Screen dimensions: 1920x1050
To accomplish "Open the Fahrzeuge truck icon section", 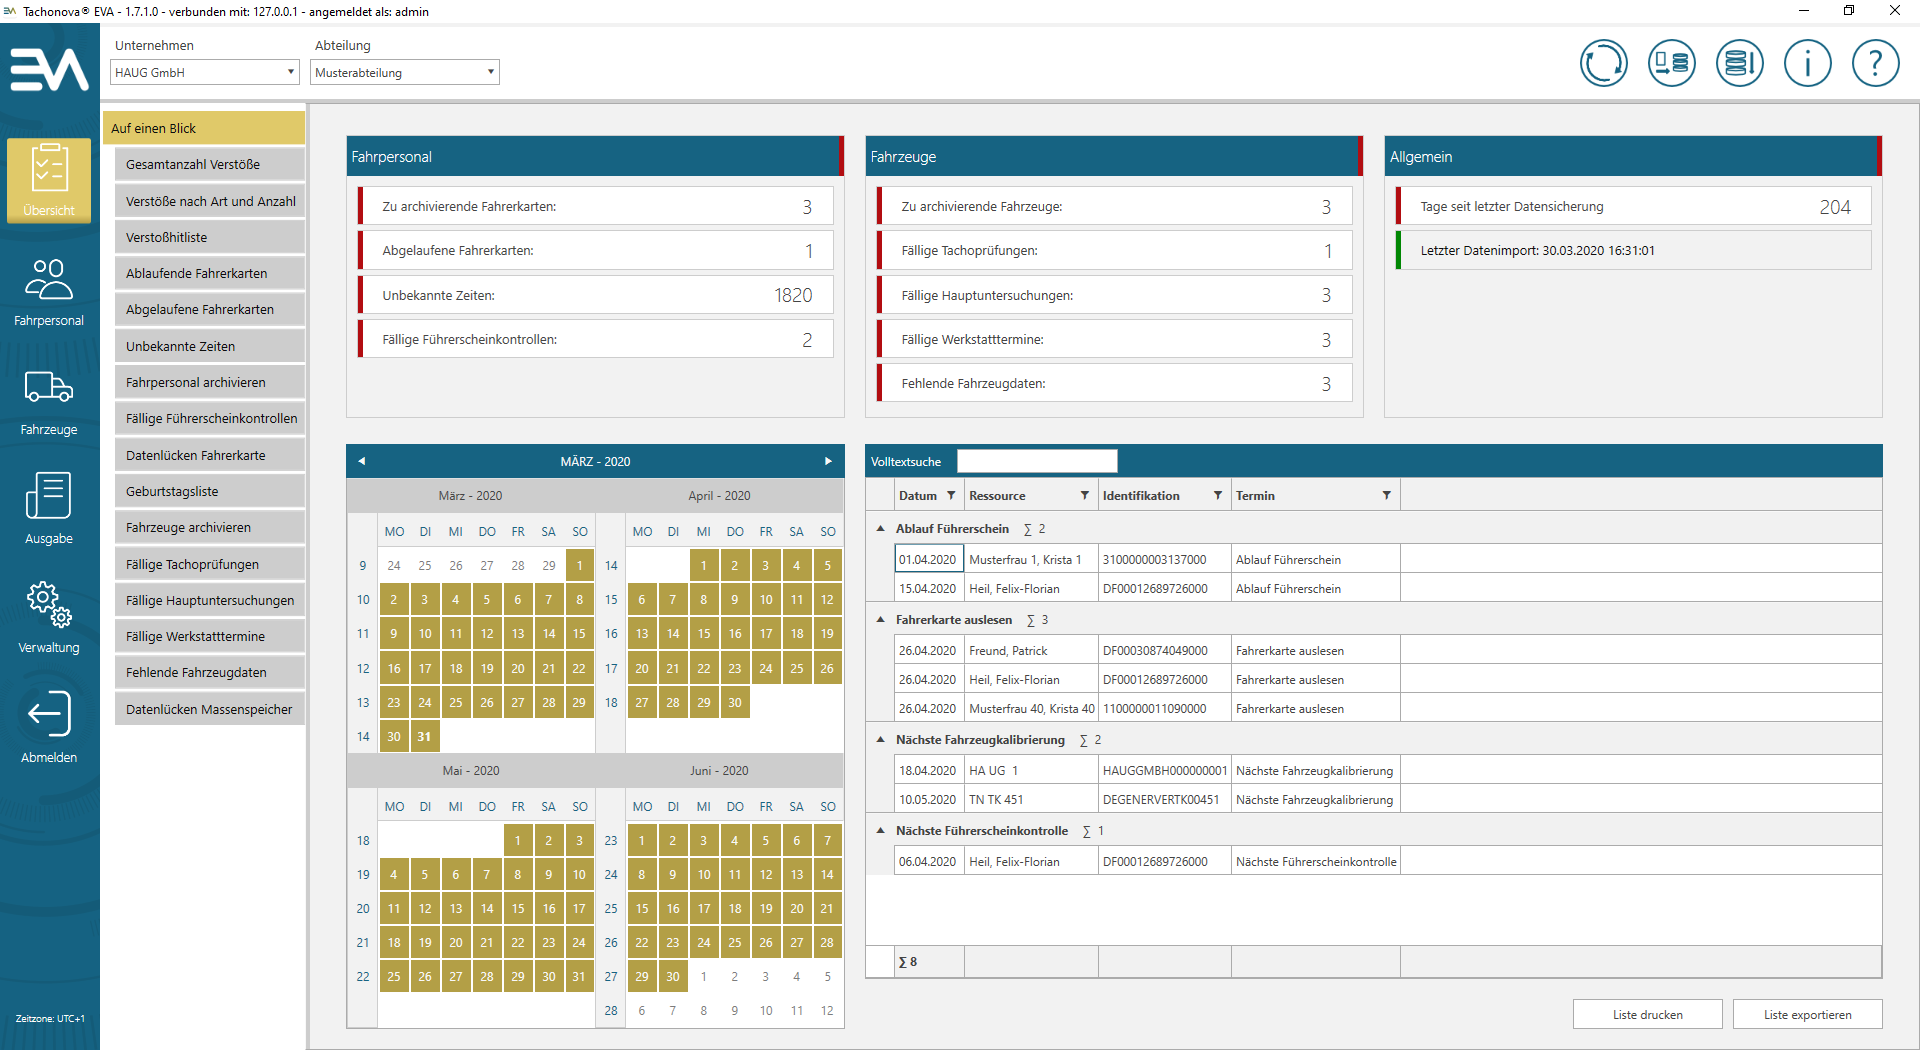I will tap(49, 401).
